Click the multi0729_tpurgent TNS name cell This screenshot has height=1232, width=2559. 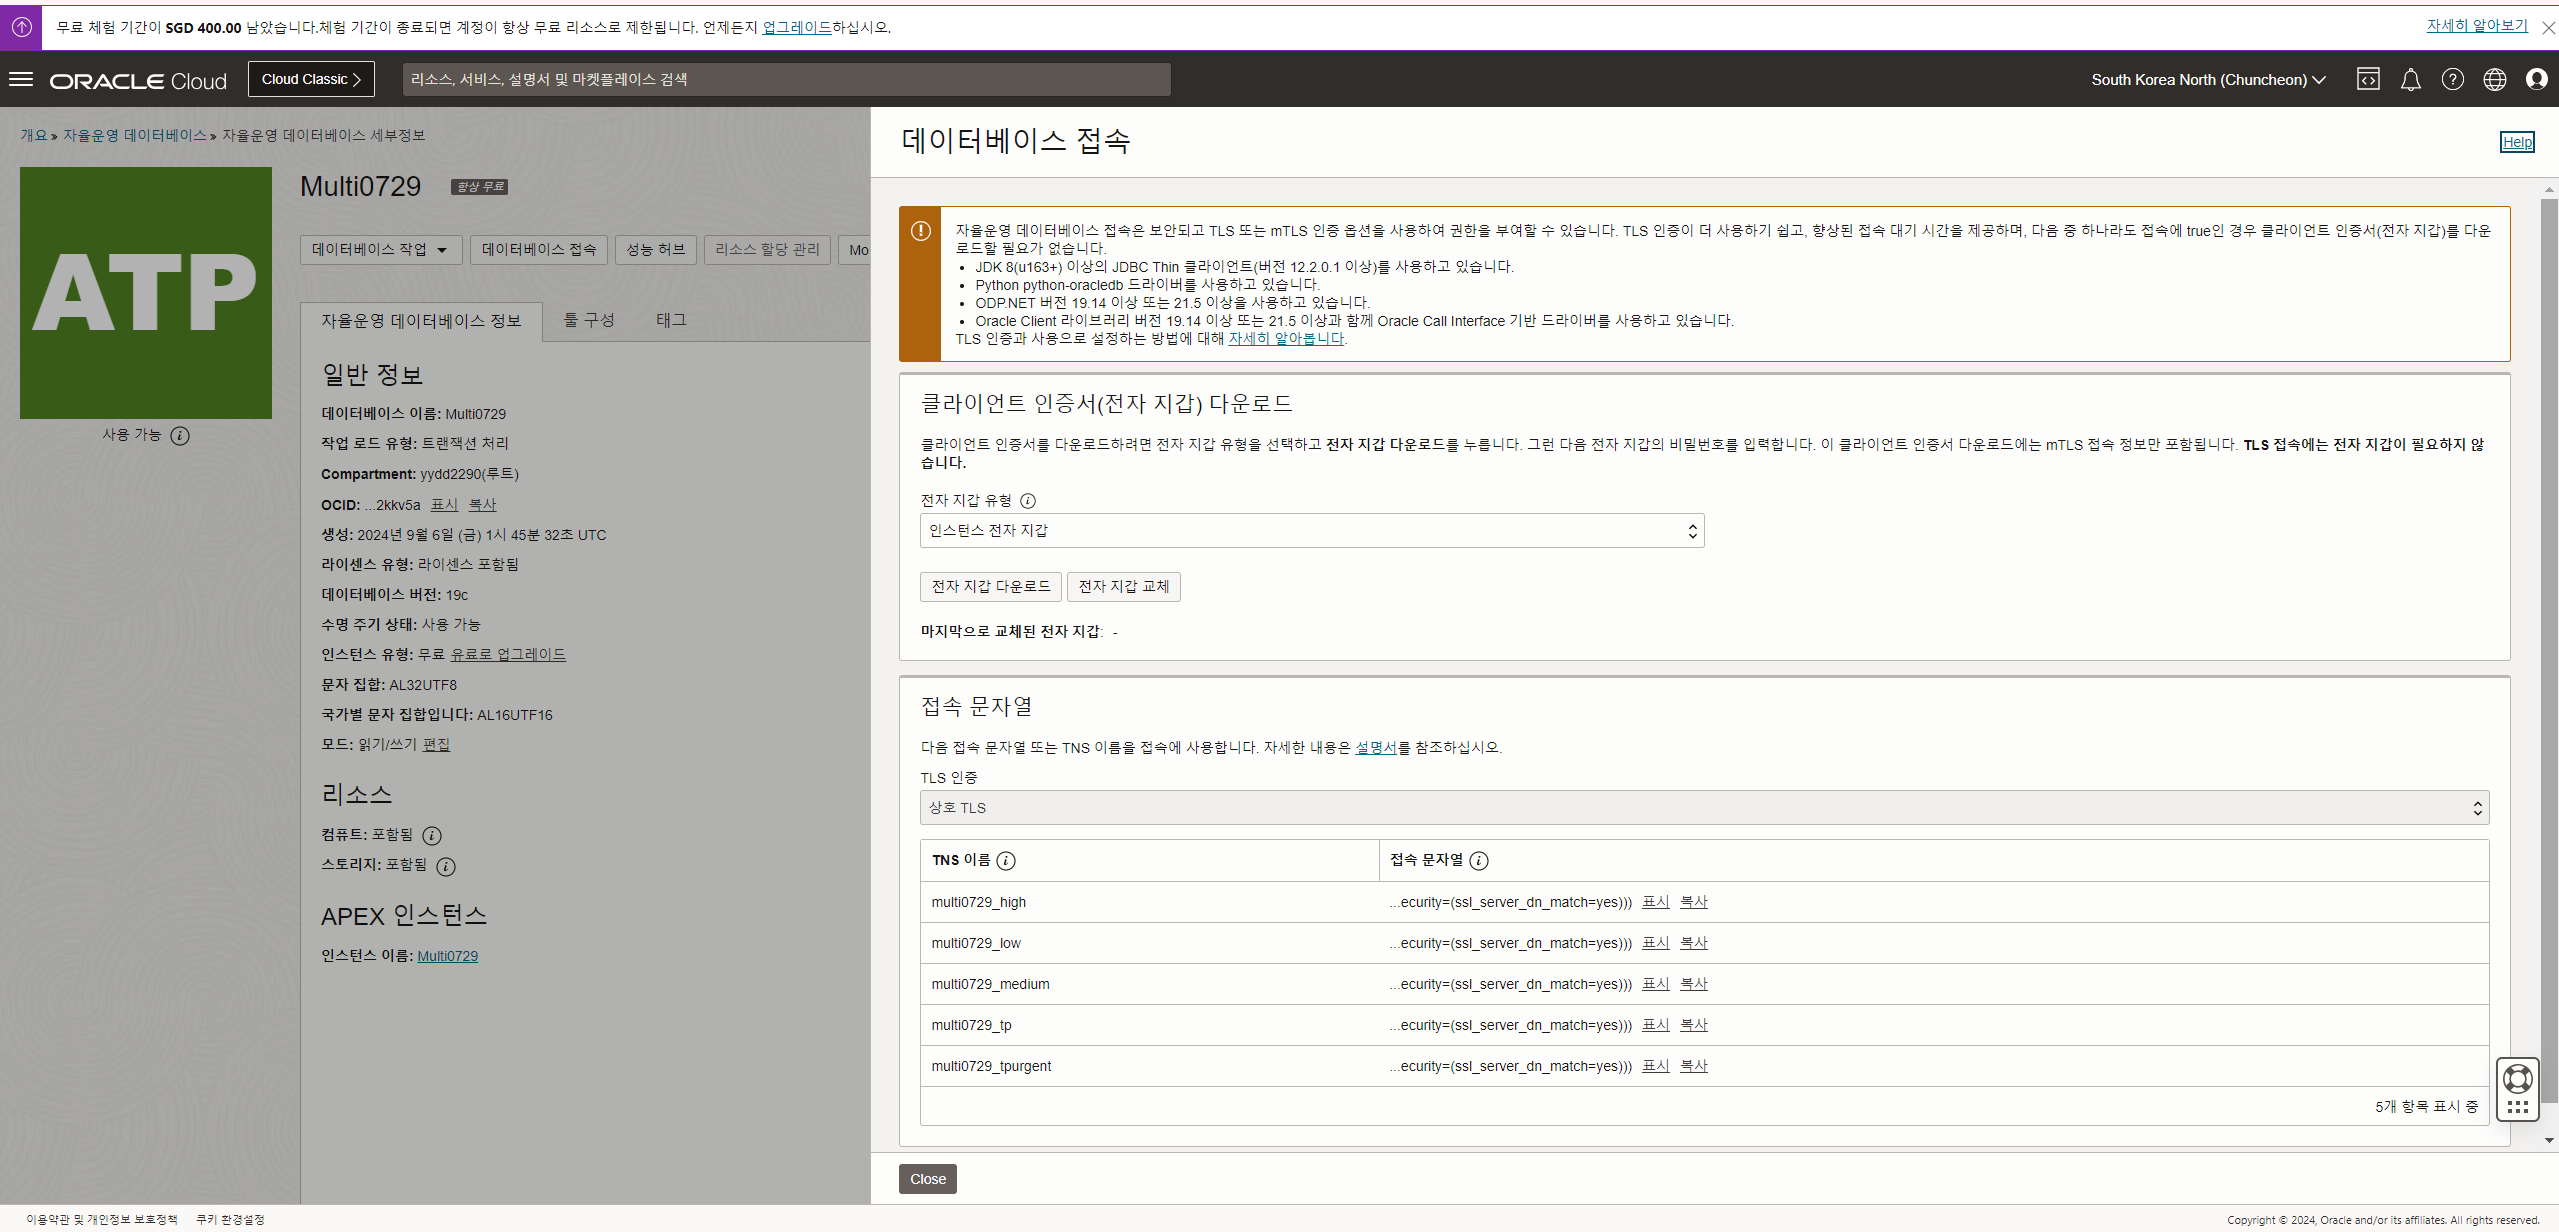[x=1149, y=1066]
